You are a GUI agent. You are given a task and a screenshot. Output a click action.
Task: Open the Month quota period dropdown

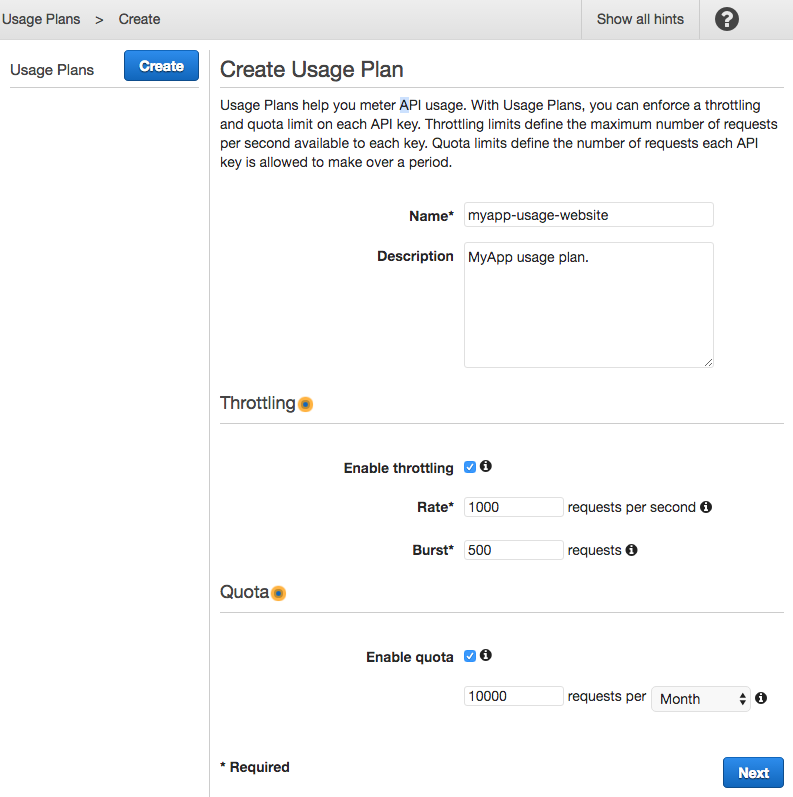(700, 699)
